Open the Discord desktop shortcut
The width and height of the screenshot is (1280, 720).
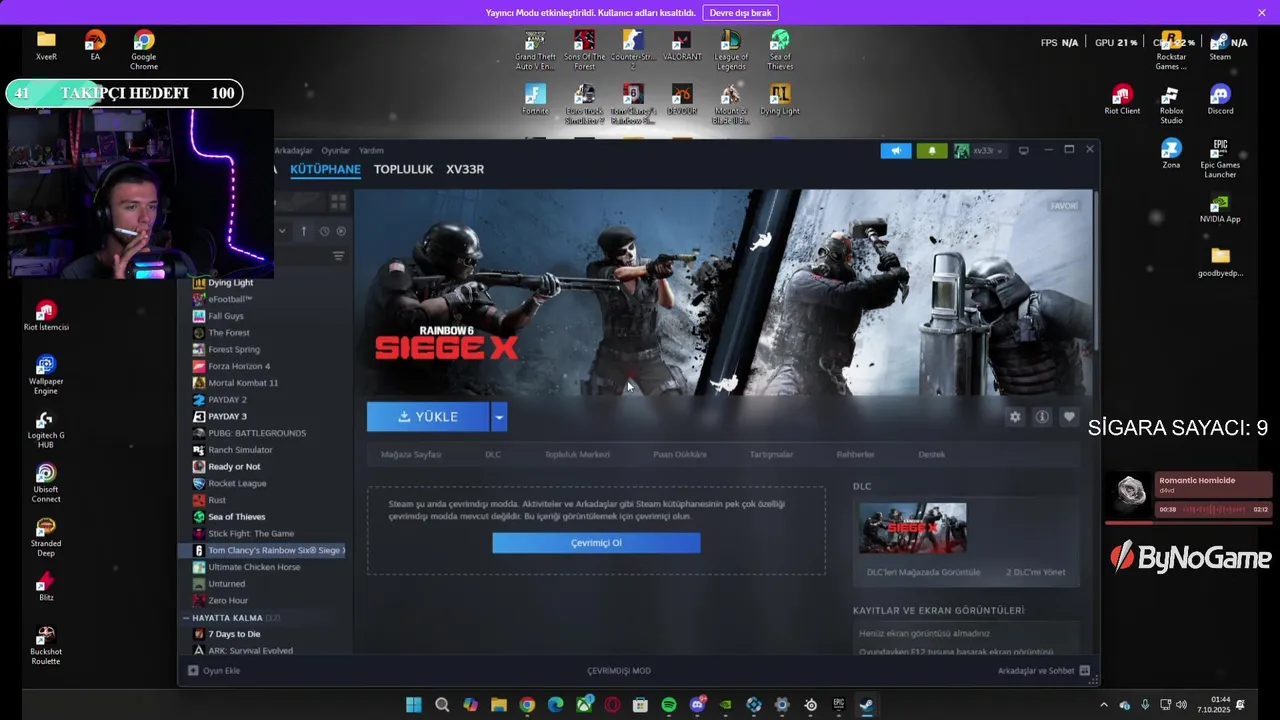(1220, 100)
